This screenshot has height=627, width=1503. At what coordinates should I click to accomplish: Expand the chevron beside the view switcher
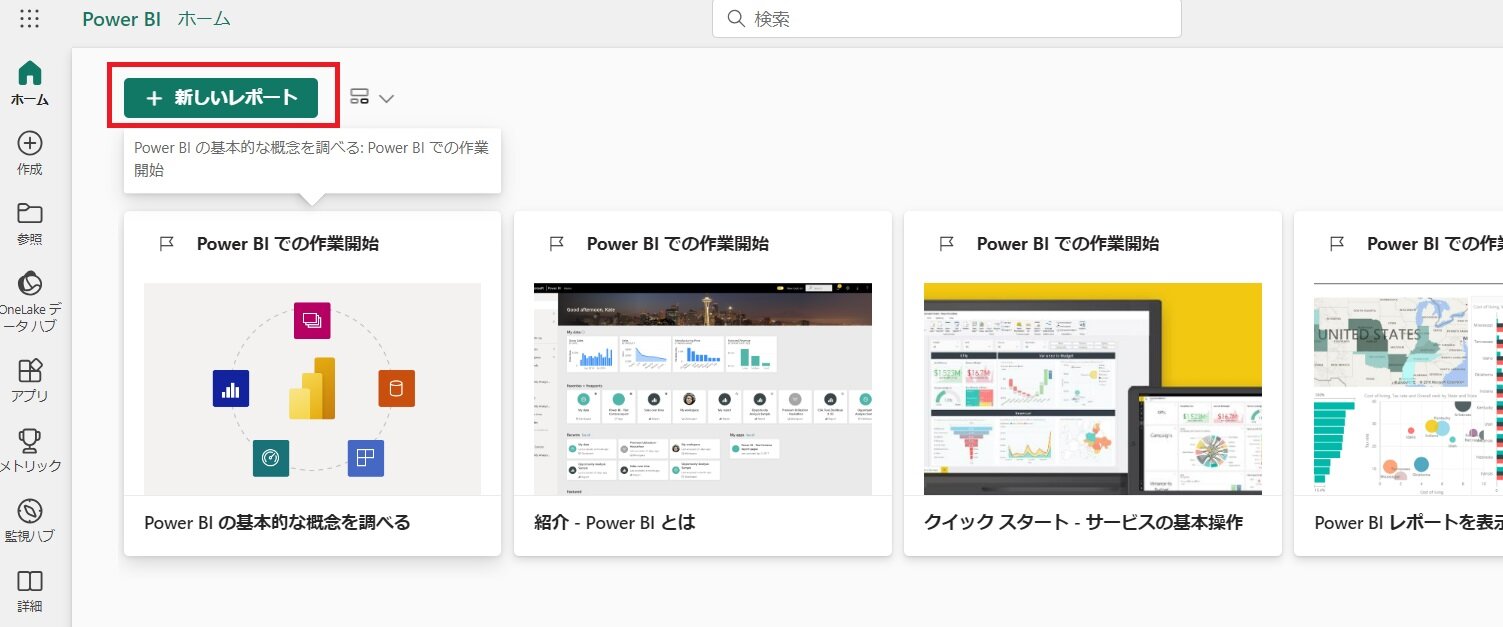point(386,97)
